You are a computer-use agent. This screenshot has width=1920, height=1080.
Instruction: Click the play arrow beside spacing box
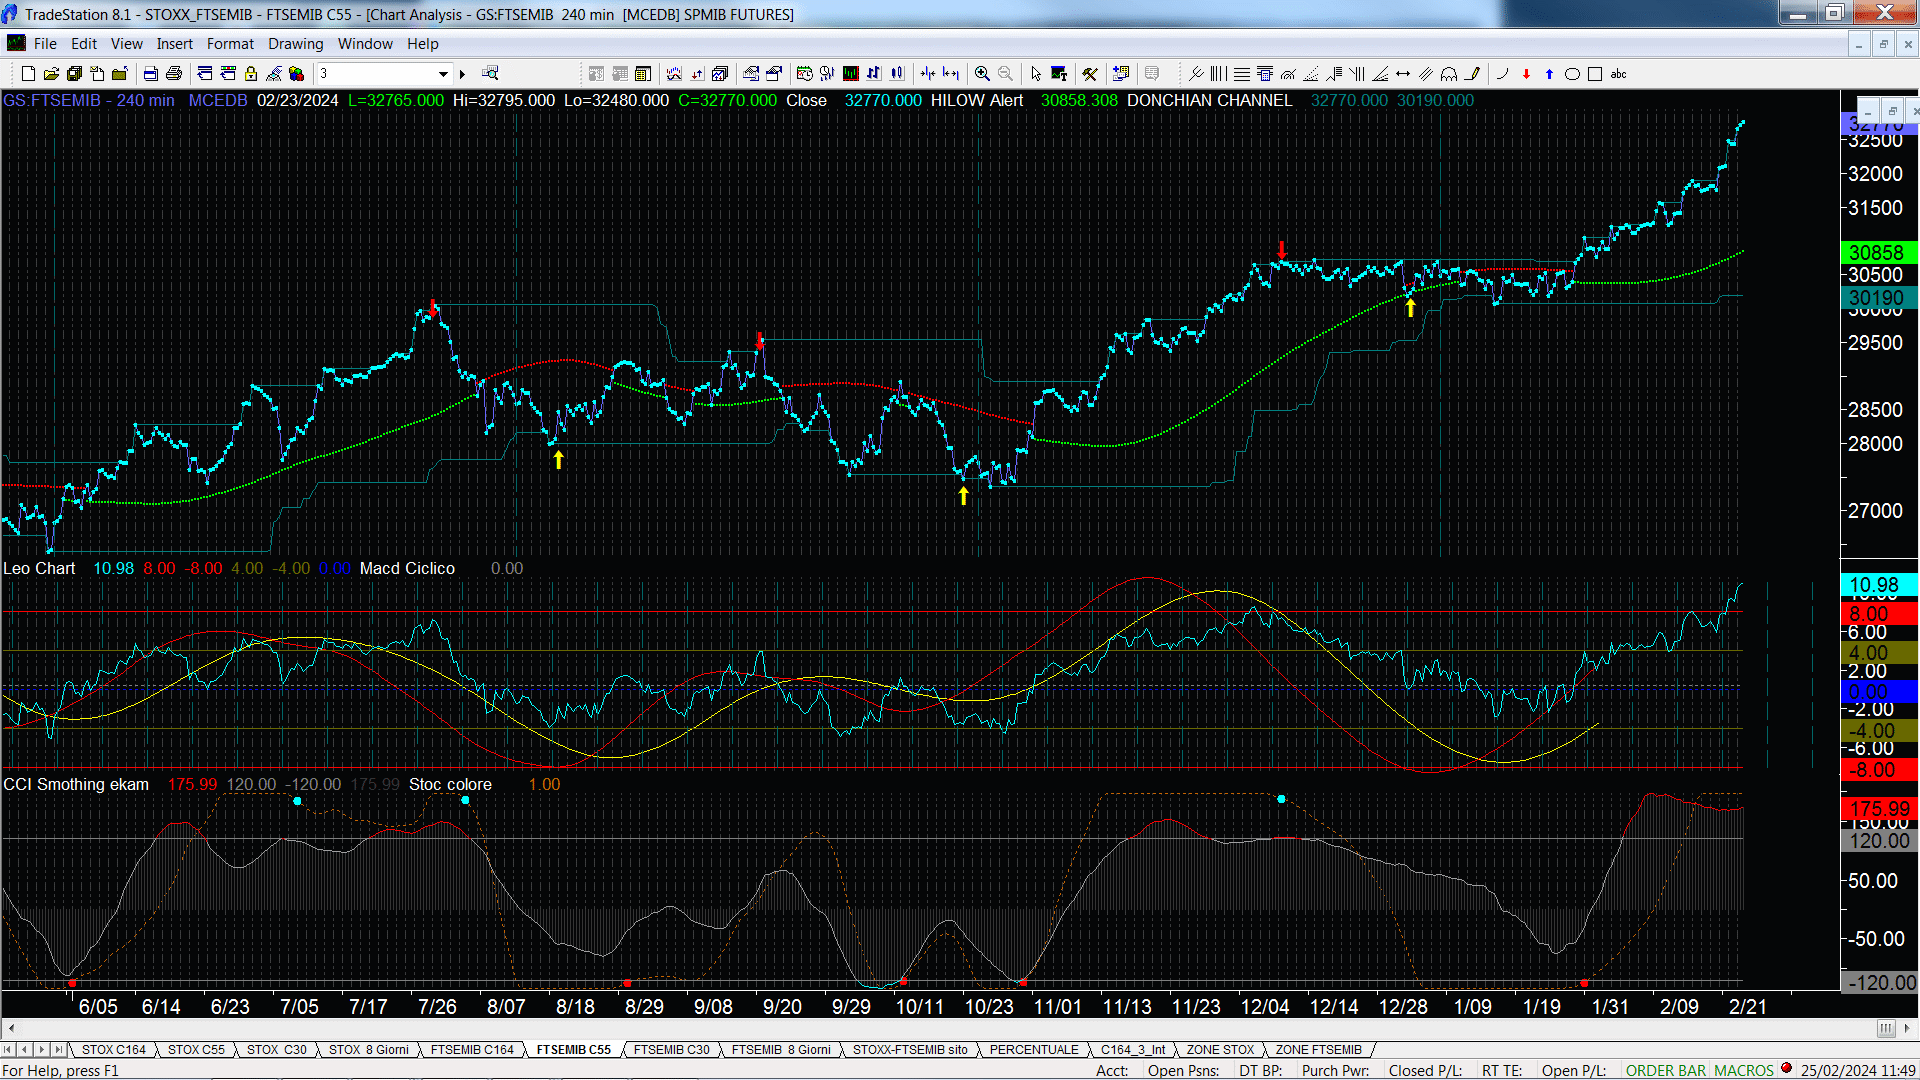coord(462,73)
